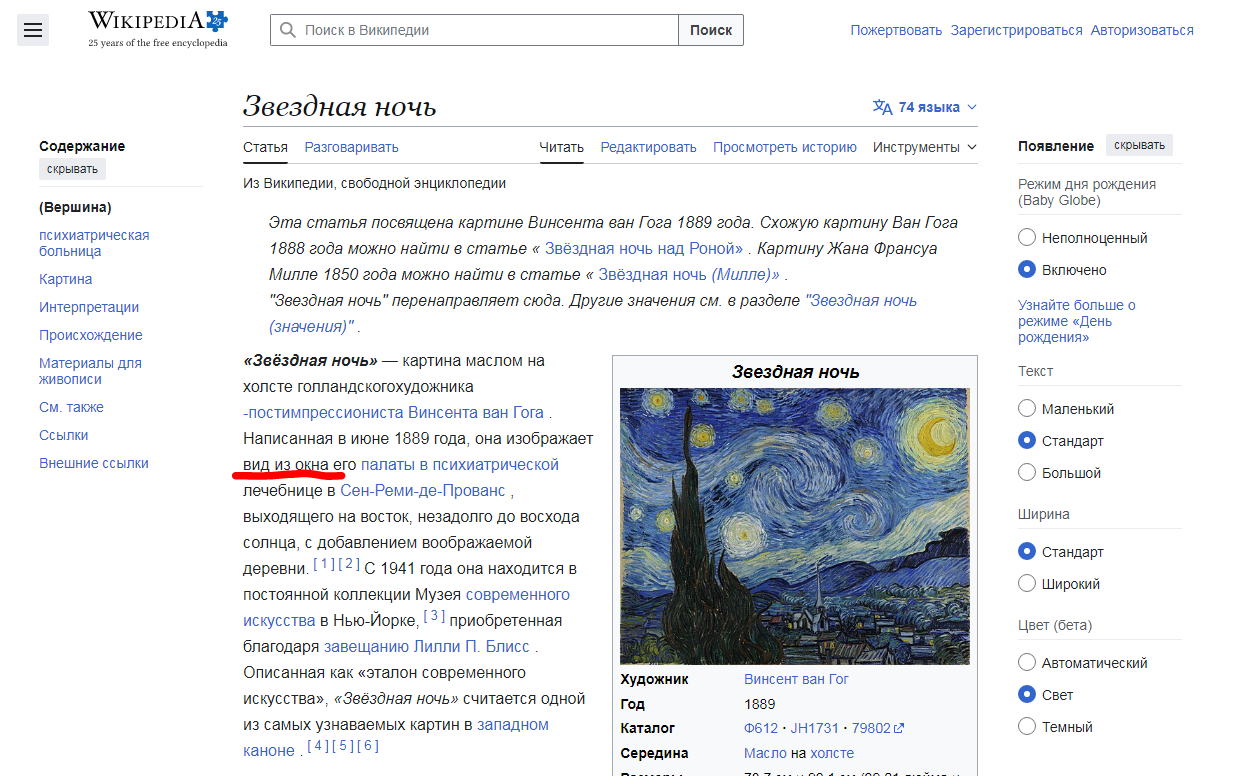This screenshot has height=776, width=1236.
Task: Go to Происхождение contents section
Action: pyautogui.click(x=91, y=335)
